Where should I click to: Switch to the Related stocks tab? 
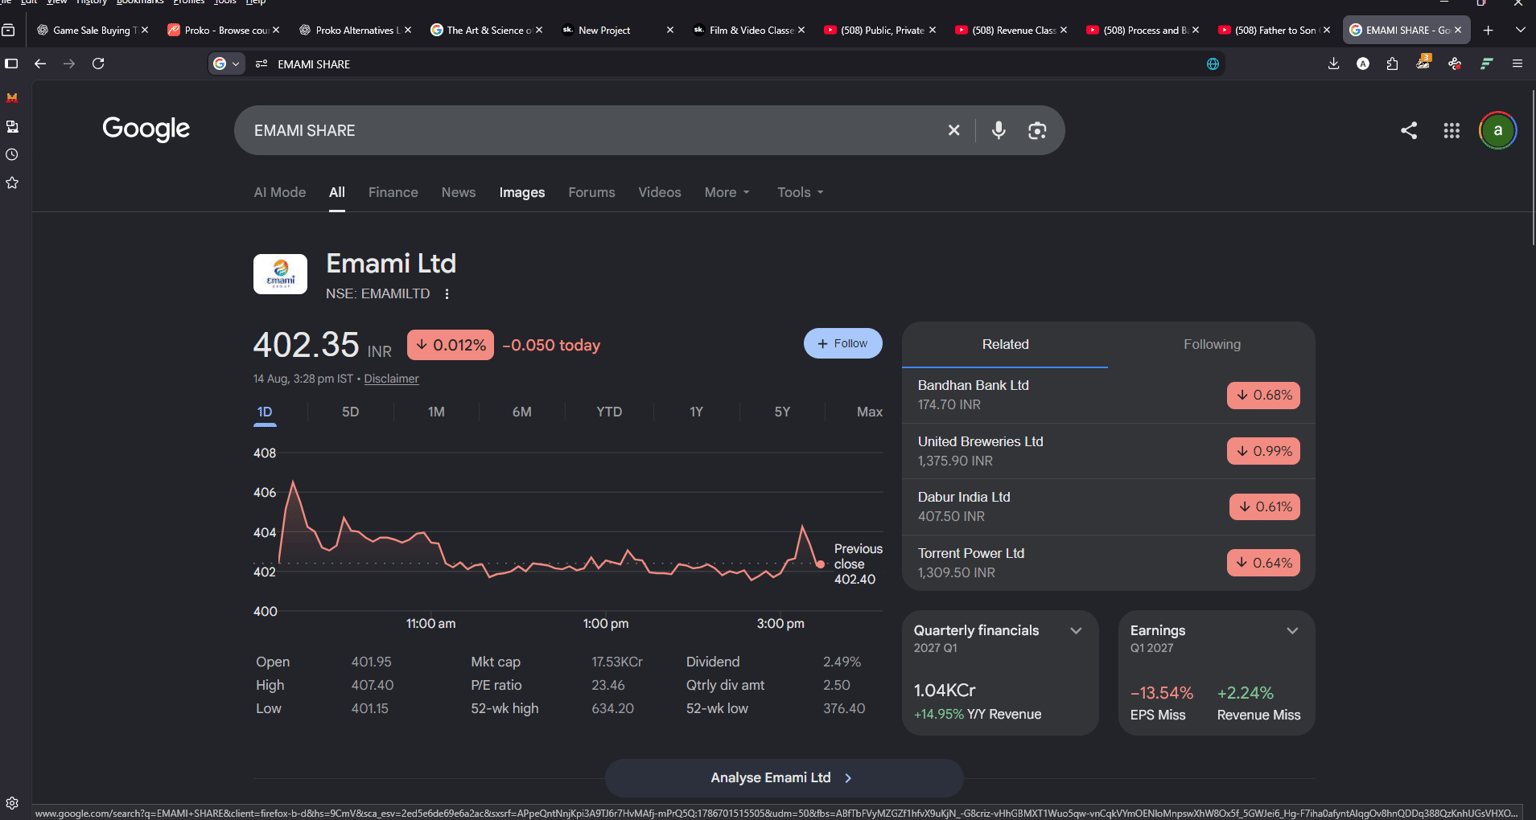point(1005,344)
